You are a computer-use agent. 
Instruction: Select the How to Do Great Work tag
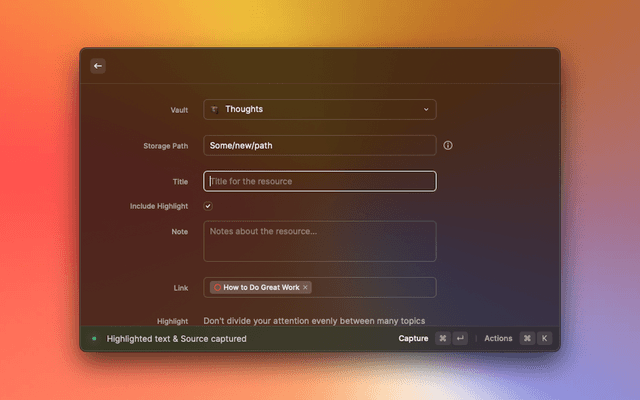(260, 287)
